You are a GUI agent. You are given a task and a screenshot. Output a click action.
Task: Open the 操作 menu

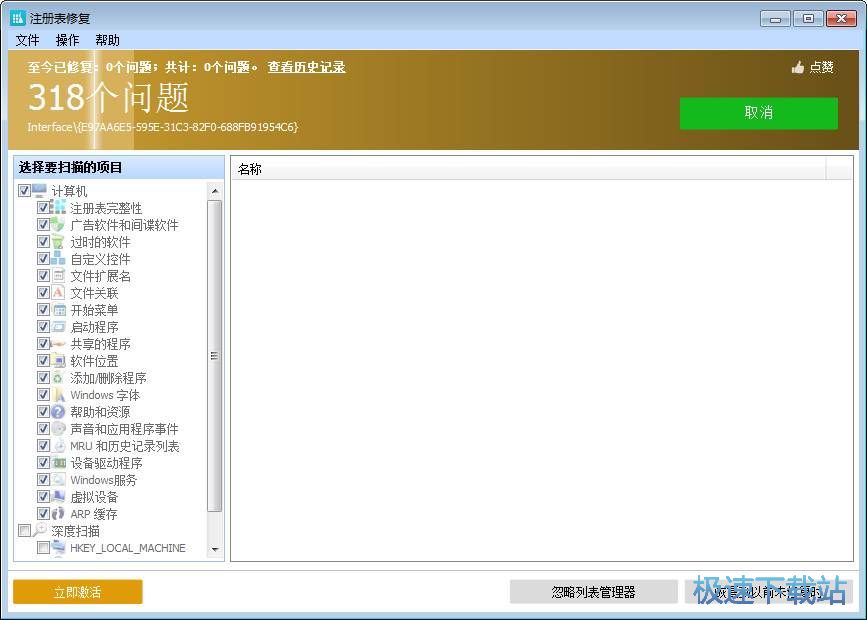(66, 40)
